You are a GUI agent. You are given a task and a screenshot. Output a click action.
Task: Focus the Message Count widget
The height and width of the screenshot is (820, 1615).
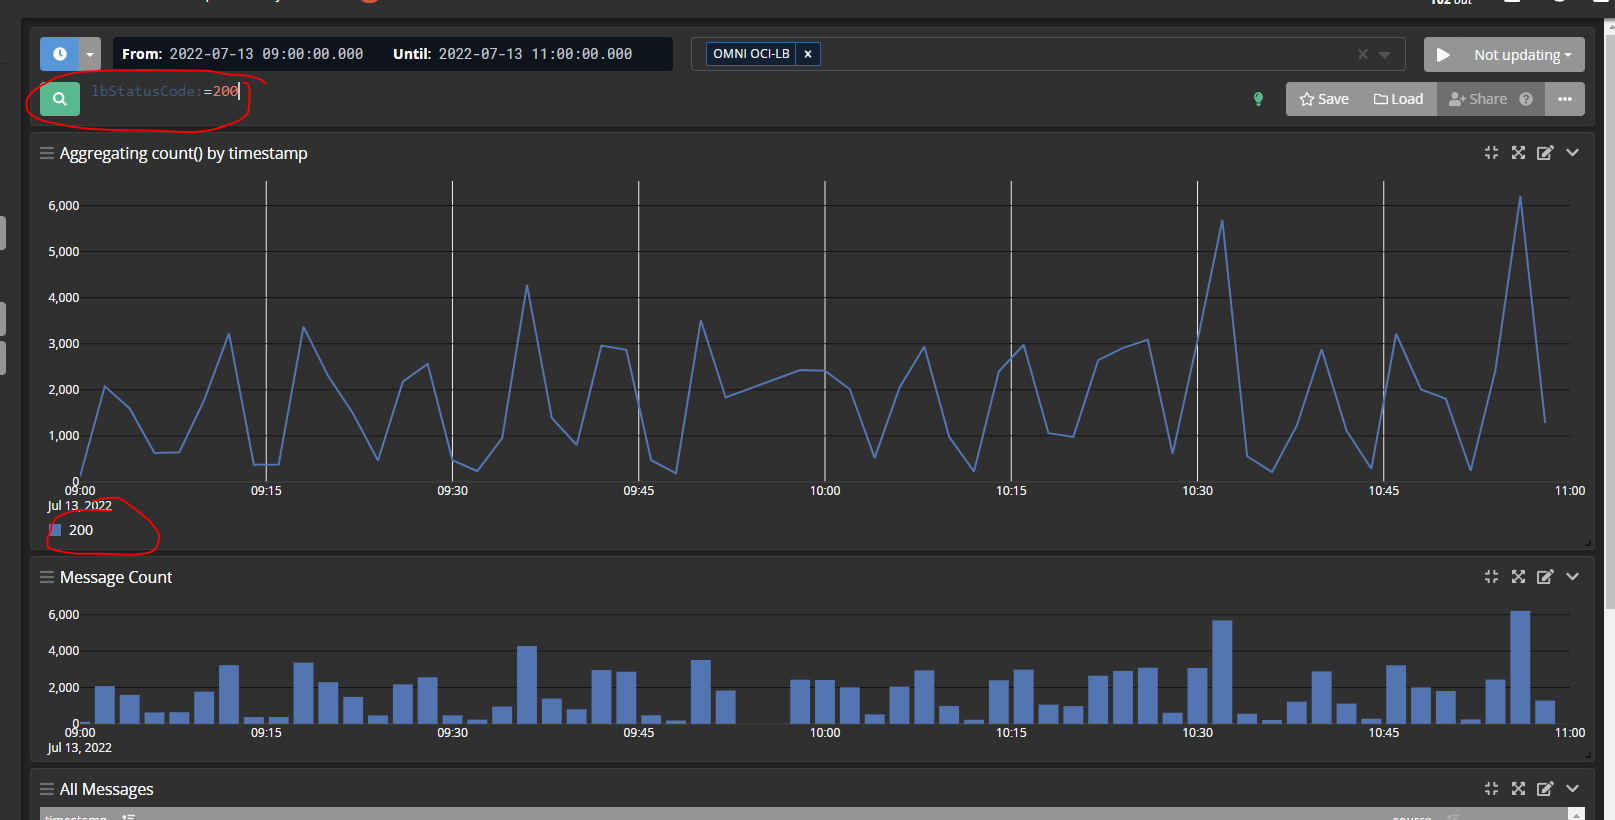(x=1491, y=577)
